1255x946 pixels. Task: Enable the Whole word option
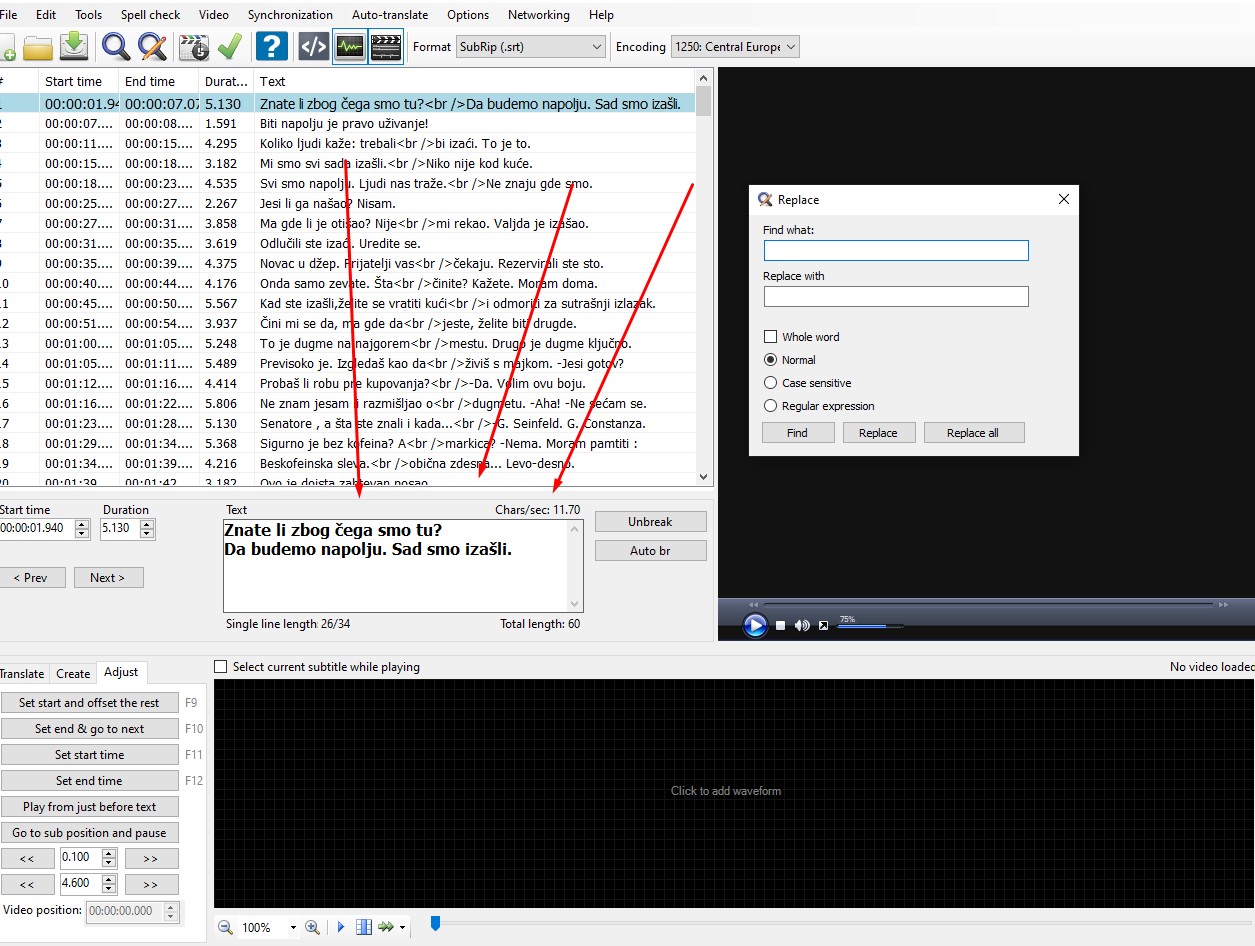[x=772, y=338]
